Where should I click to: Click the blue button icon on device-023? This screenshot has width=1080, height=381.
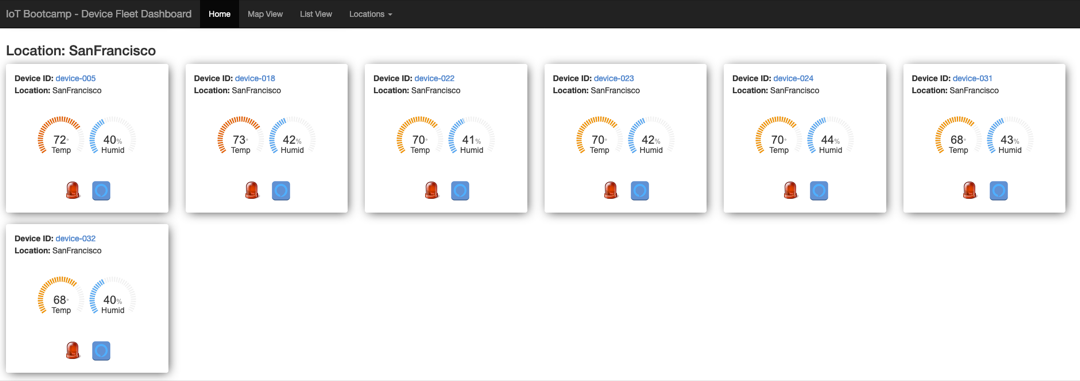tap(640, 191)
